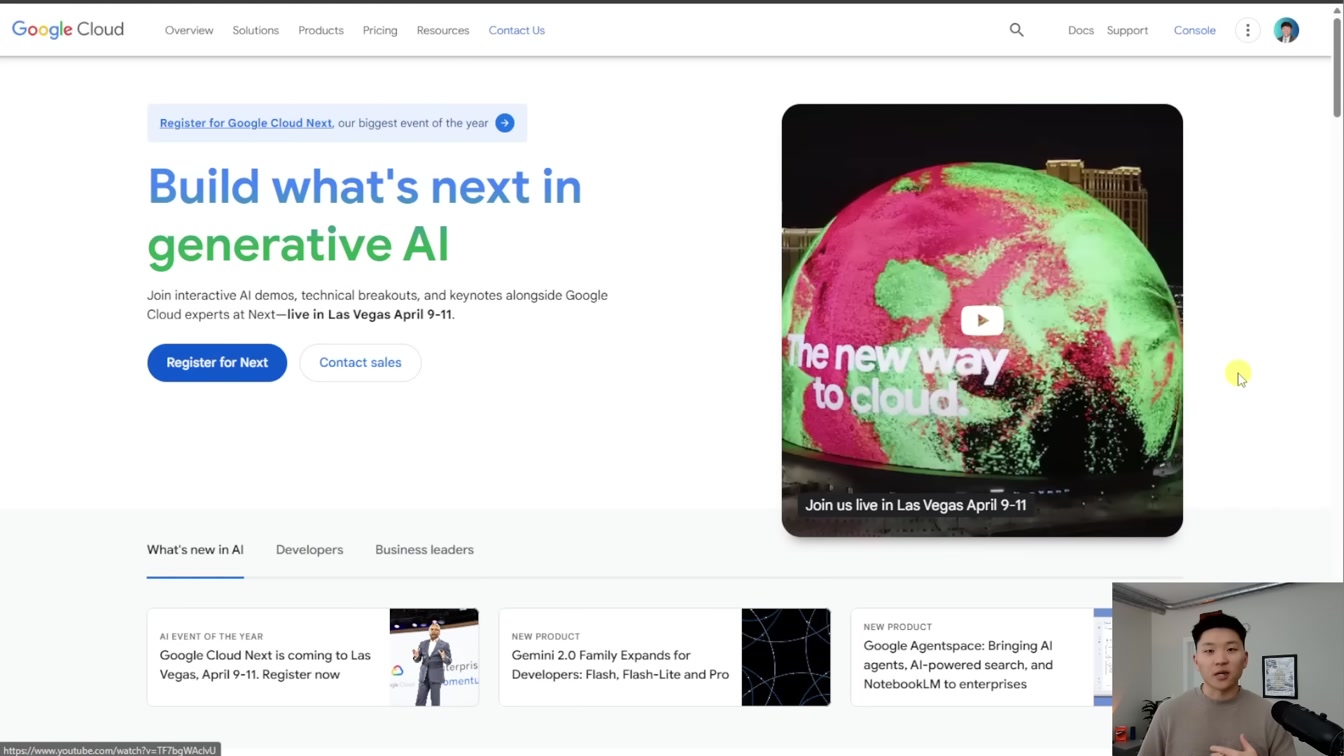Go to the Pricing page
Screen dimensions: 1344x756
tap(380, 30)
